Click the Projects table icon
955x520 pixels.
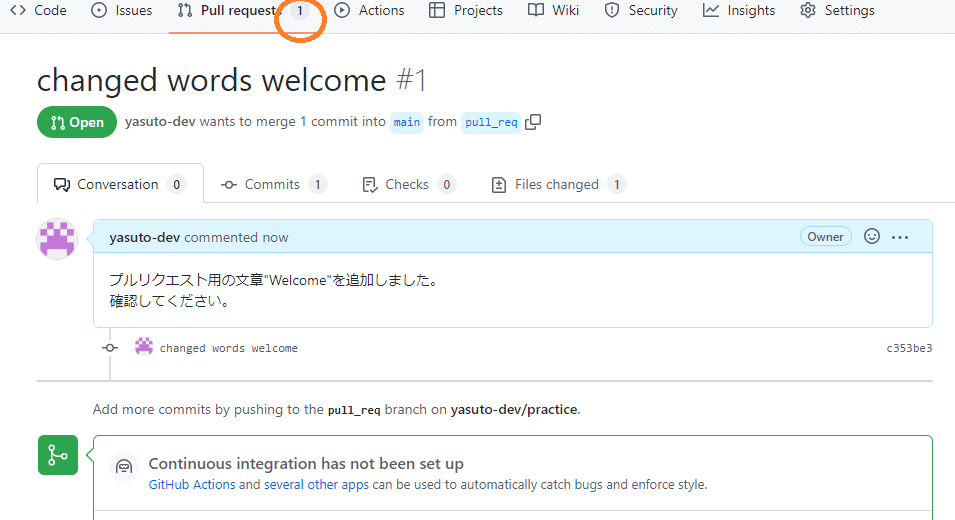click(x=437, y=10)
